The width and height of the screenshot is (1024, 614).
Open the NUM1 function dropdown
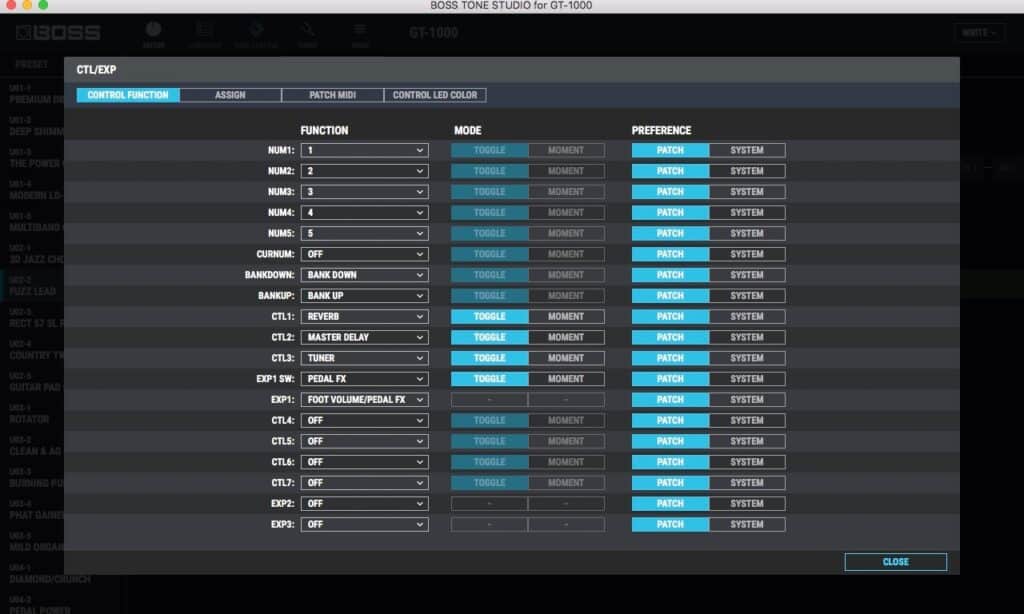click(364, 150)
